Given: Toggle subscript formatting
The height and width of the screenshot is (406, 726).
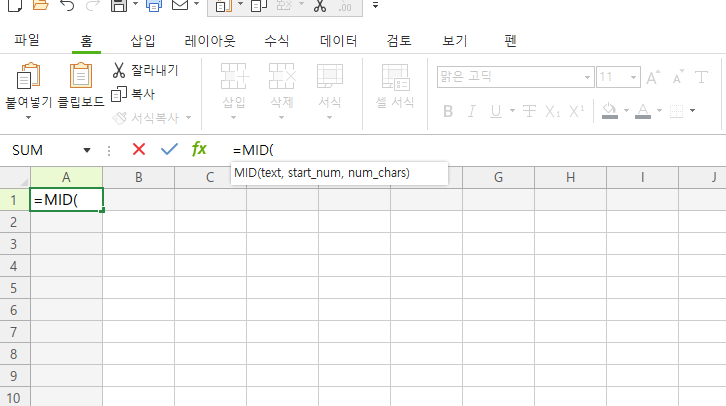Looking at the screenshot, I should (552, 111).
